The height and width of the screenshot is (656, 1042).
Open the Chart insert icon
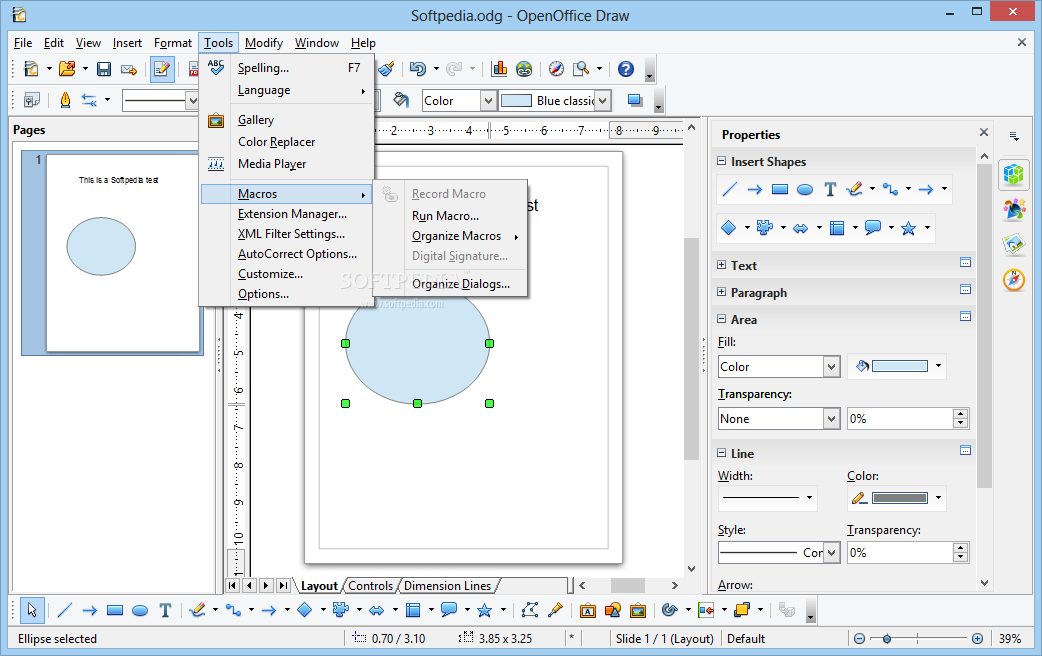(x=499, y=68)
